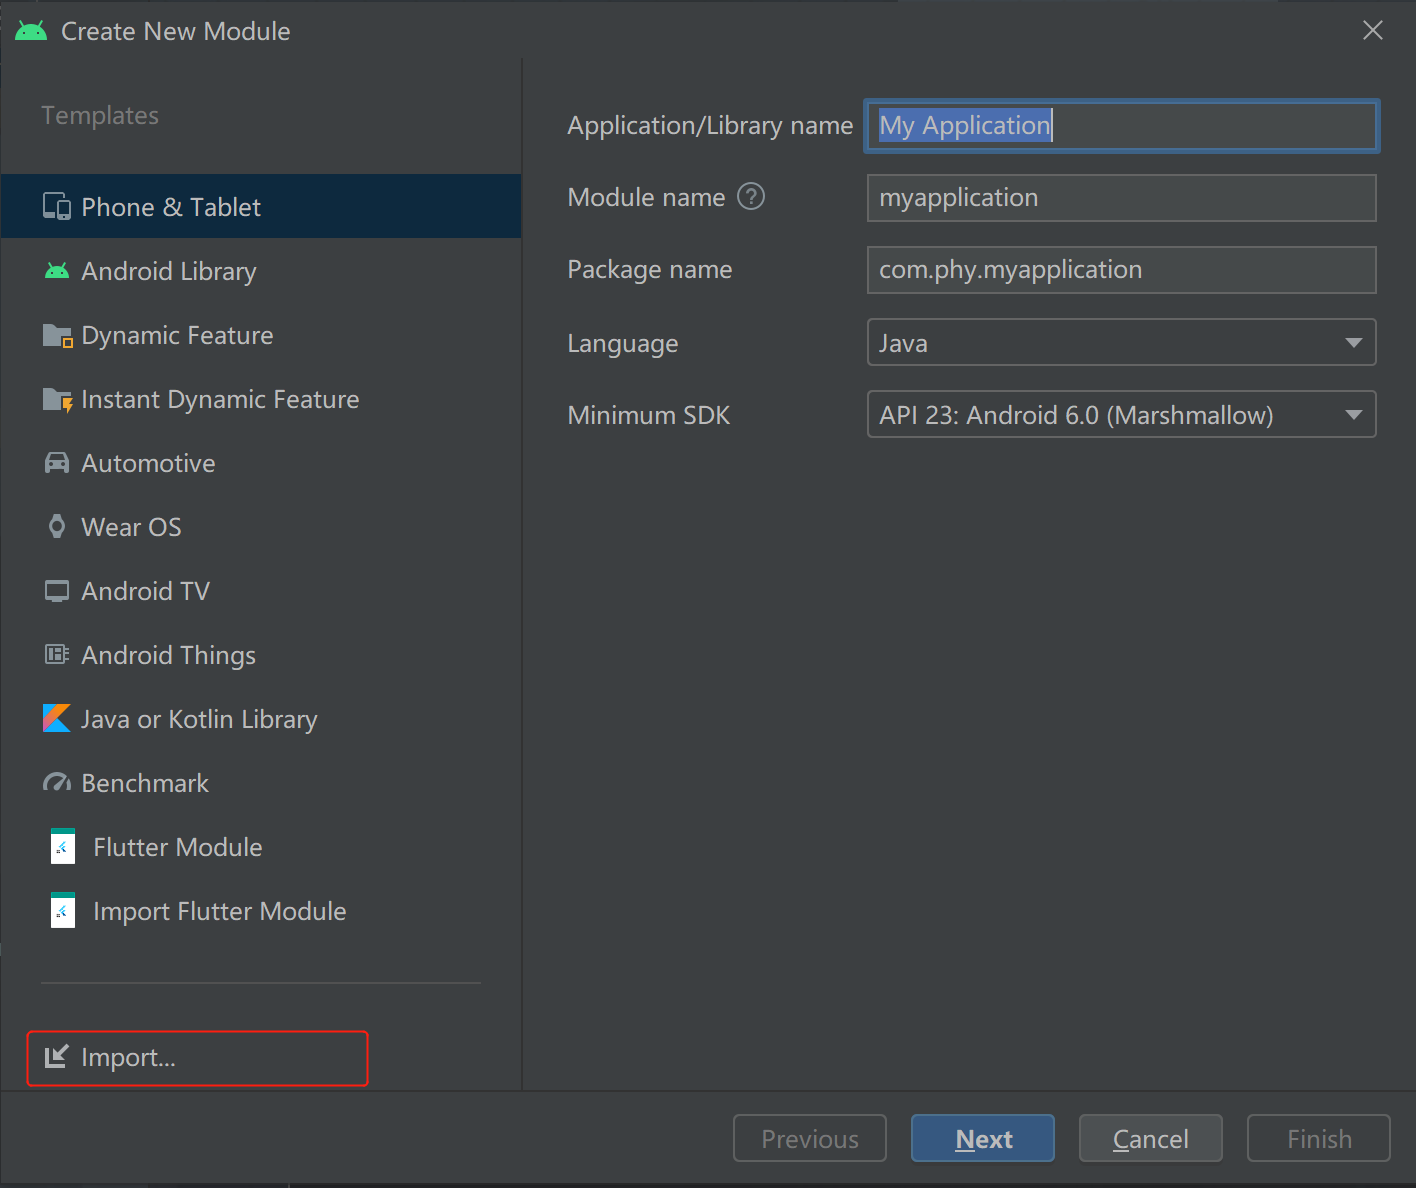Select Wear OS template

coord(261,526)
